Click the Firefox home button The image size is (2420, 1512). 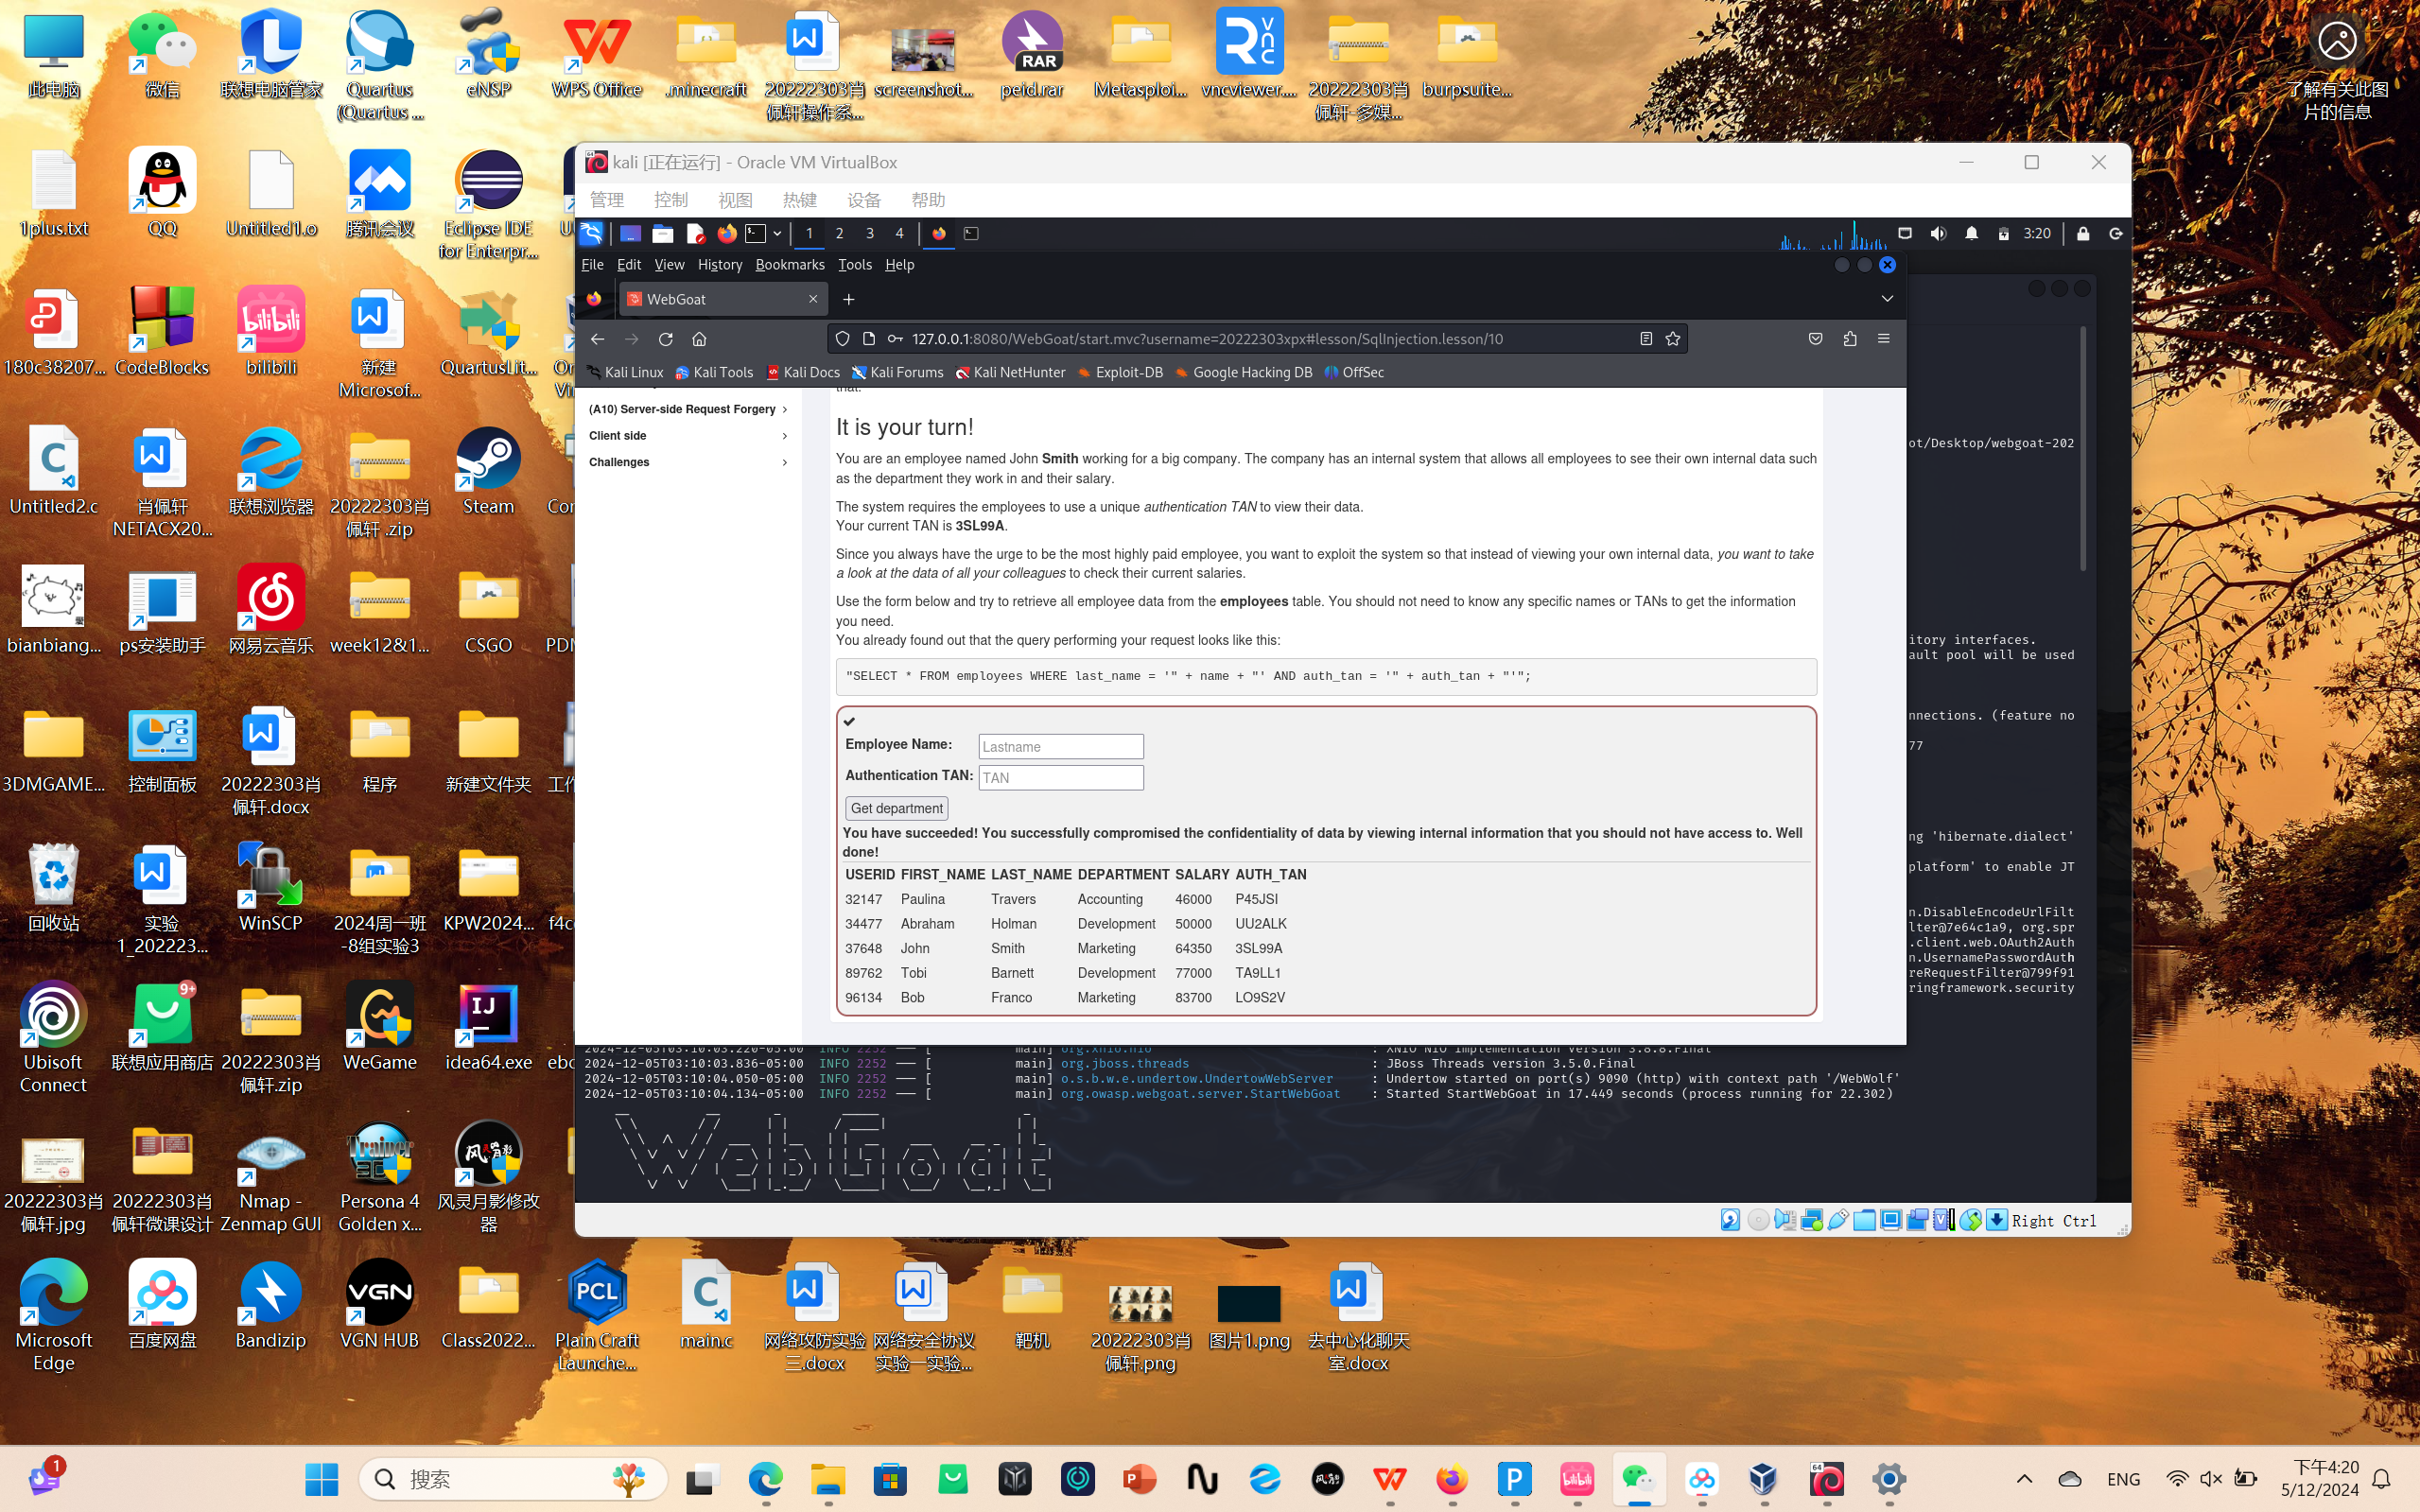click(x=700, y=339)
